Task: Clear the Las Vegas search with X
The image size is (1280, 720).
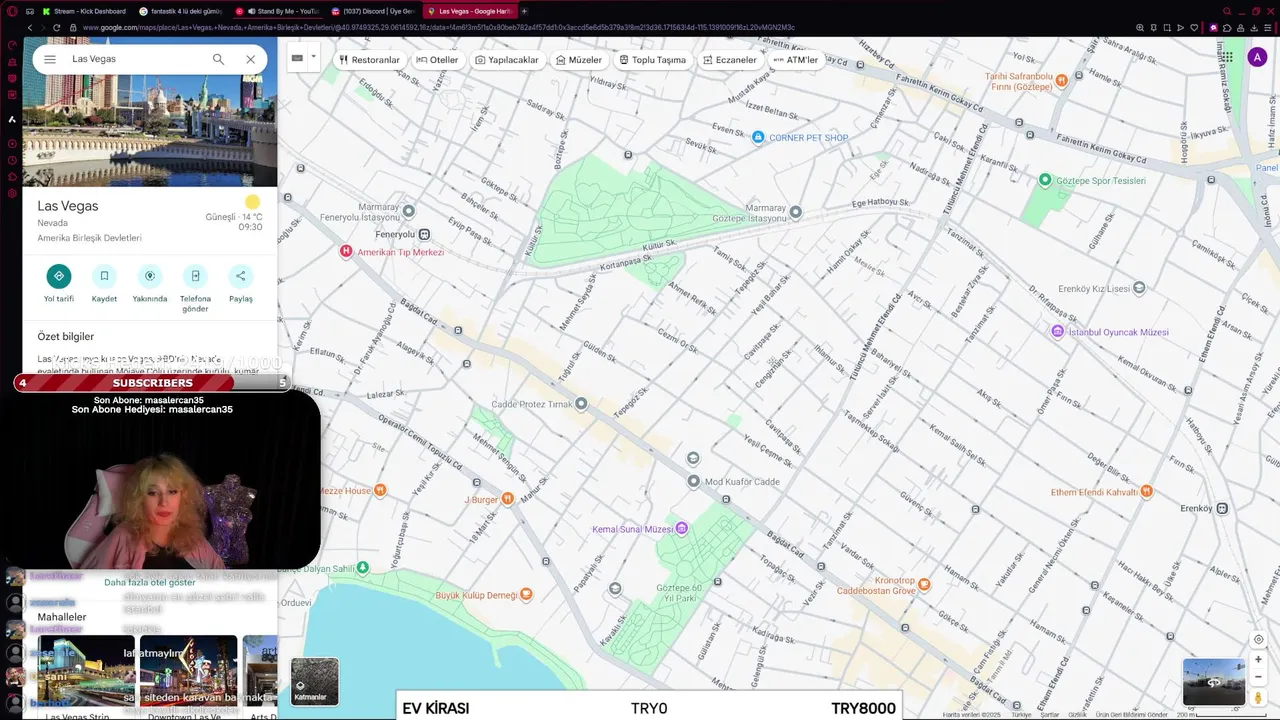Action: click(250, 59)
